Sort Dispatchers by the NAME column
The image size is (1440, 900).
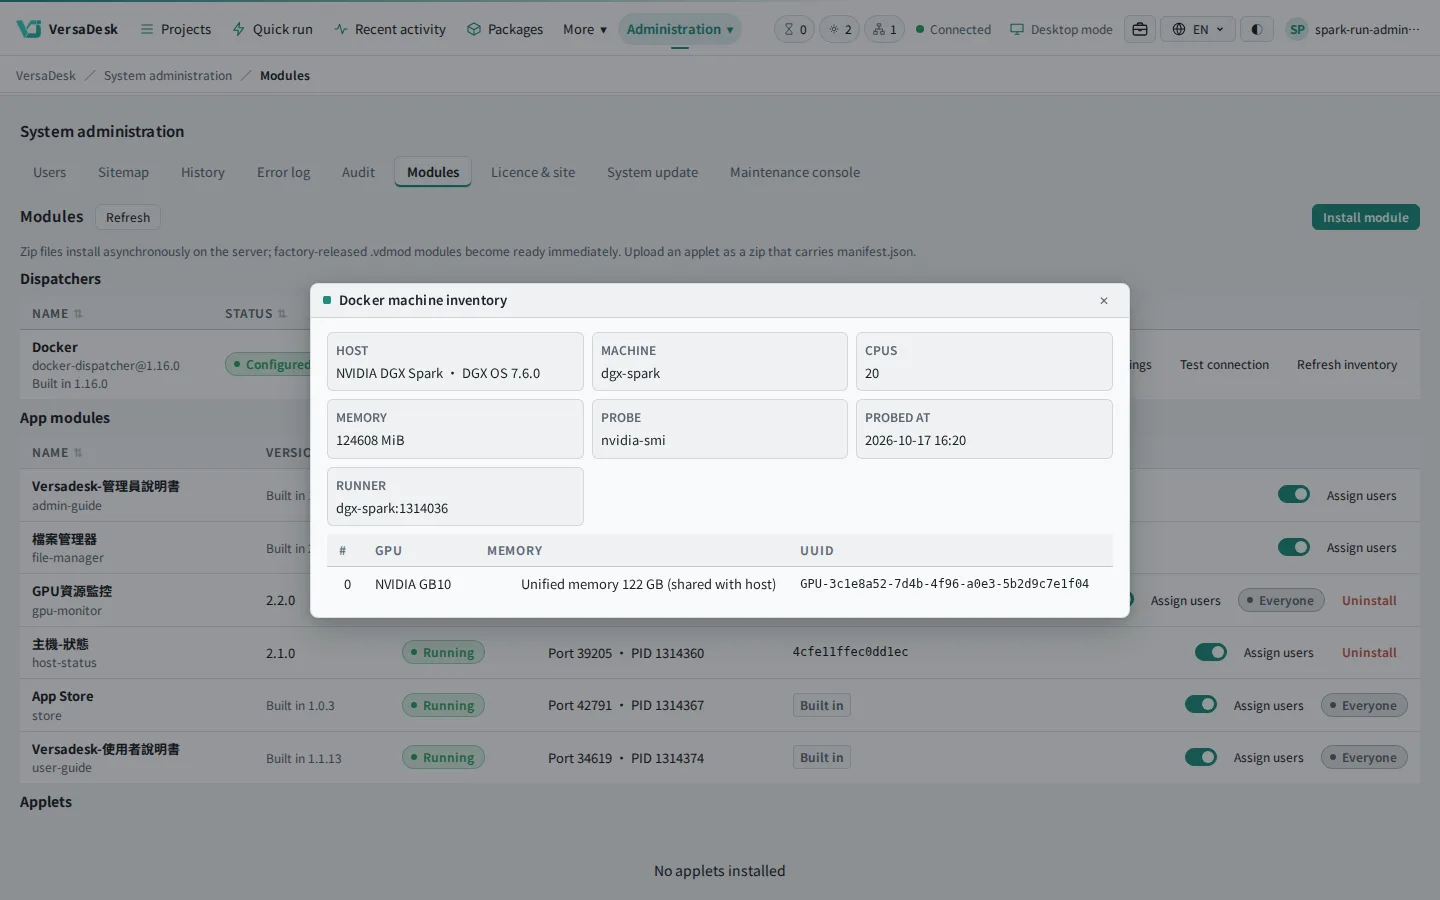pos(57,314)
